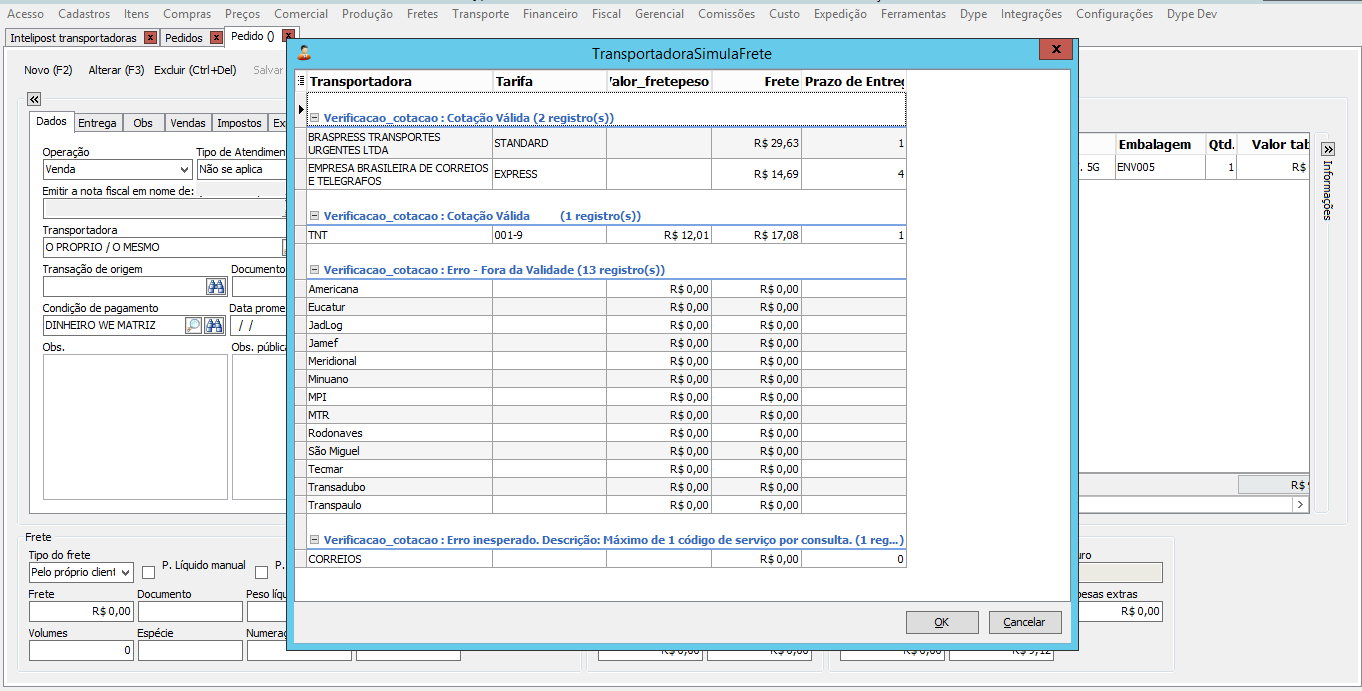Search Transação de origem with binoculars icon
Viewport: 1362px width, 691px height.
[x=216, y=287]
